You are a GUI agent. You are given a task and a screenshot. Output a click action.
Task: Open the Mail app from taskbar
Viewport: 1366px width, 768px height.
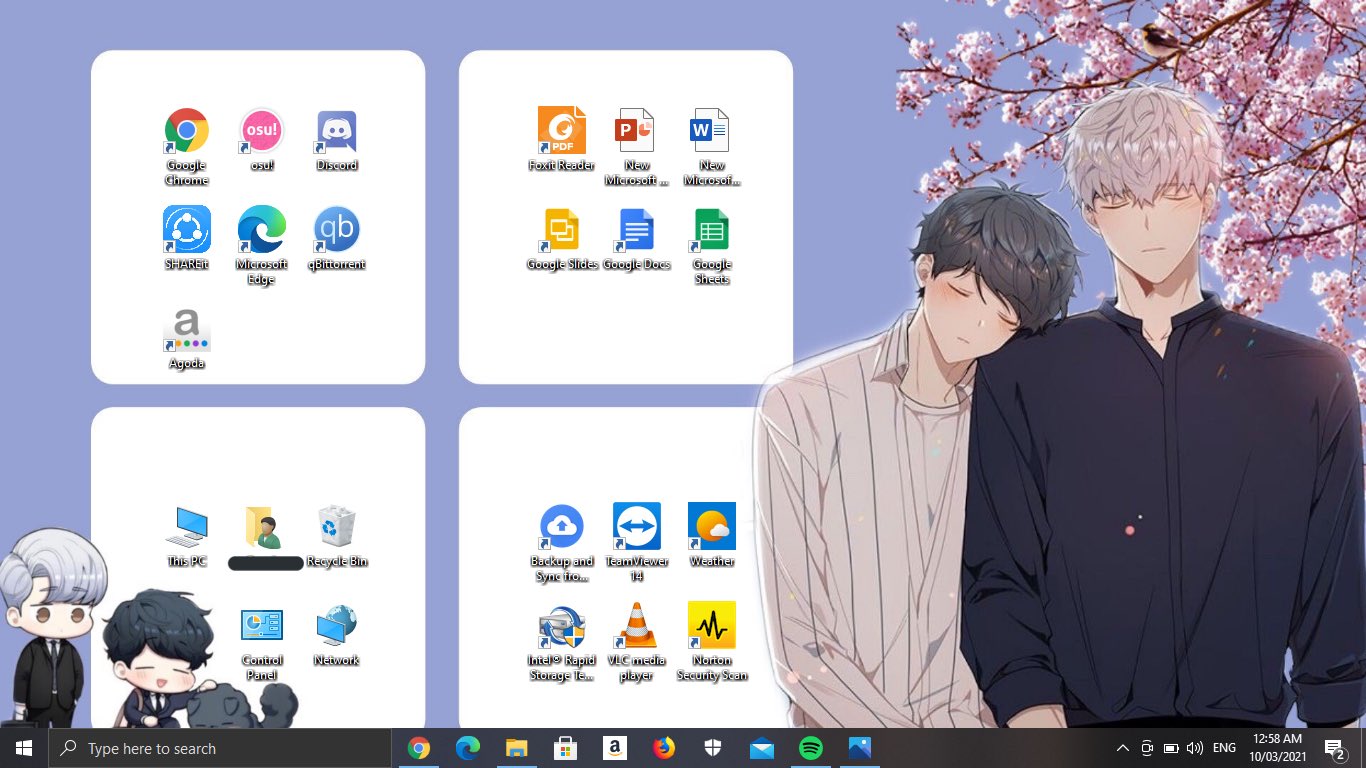pos(762,748)
